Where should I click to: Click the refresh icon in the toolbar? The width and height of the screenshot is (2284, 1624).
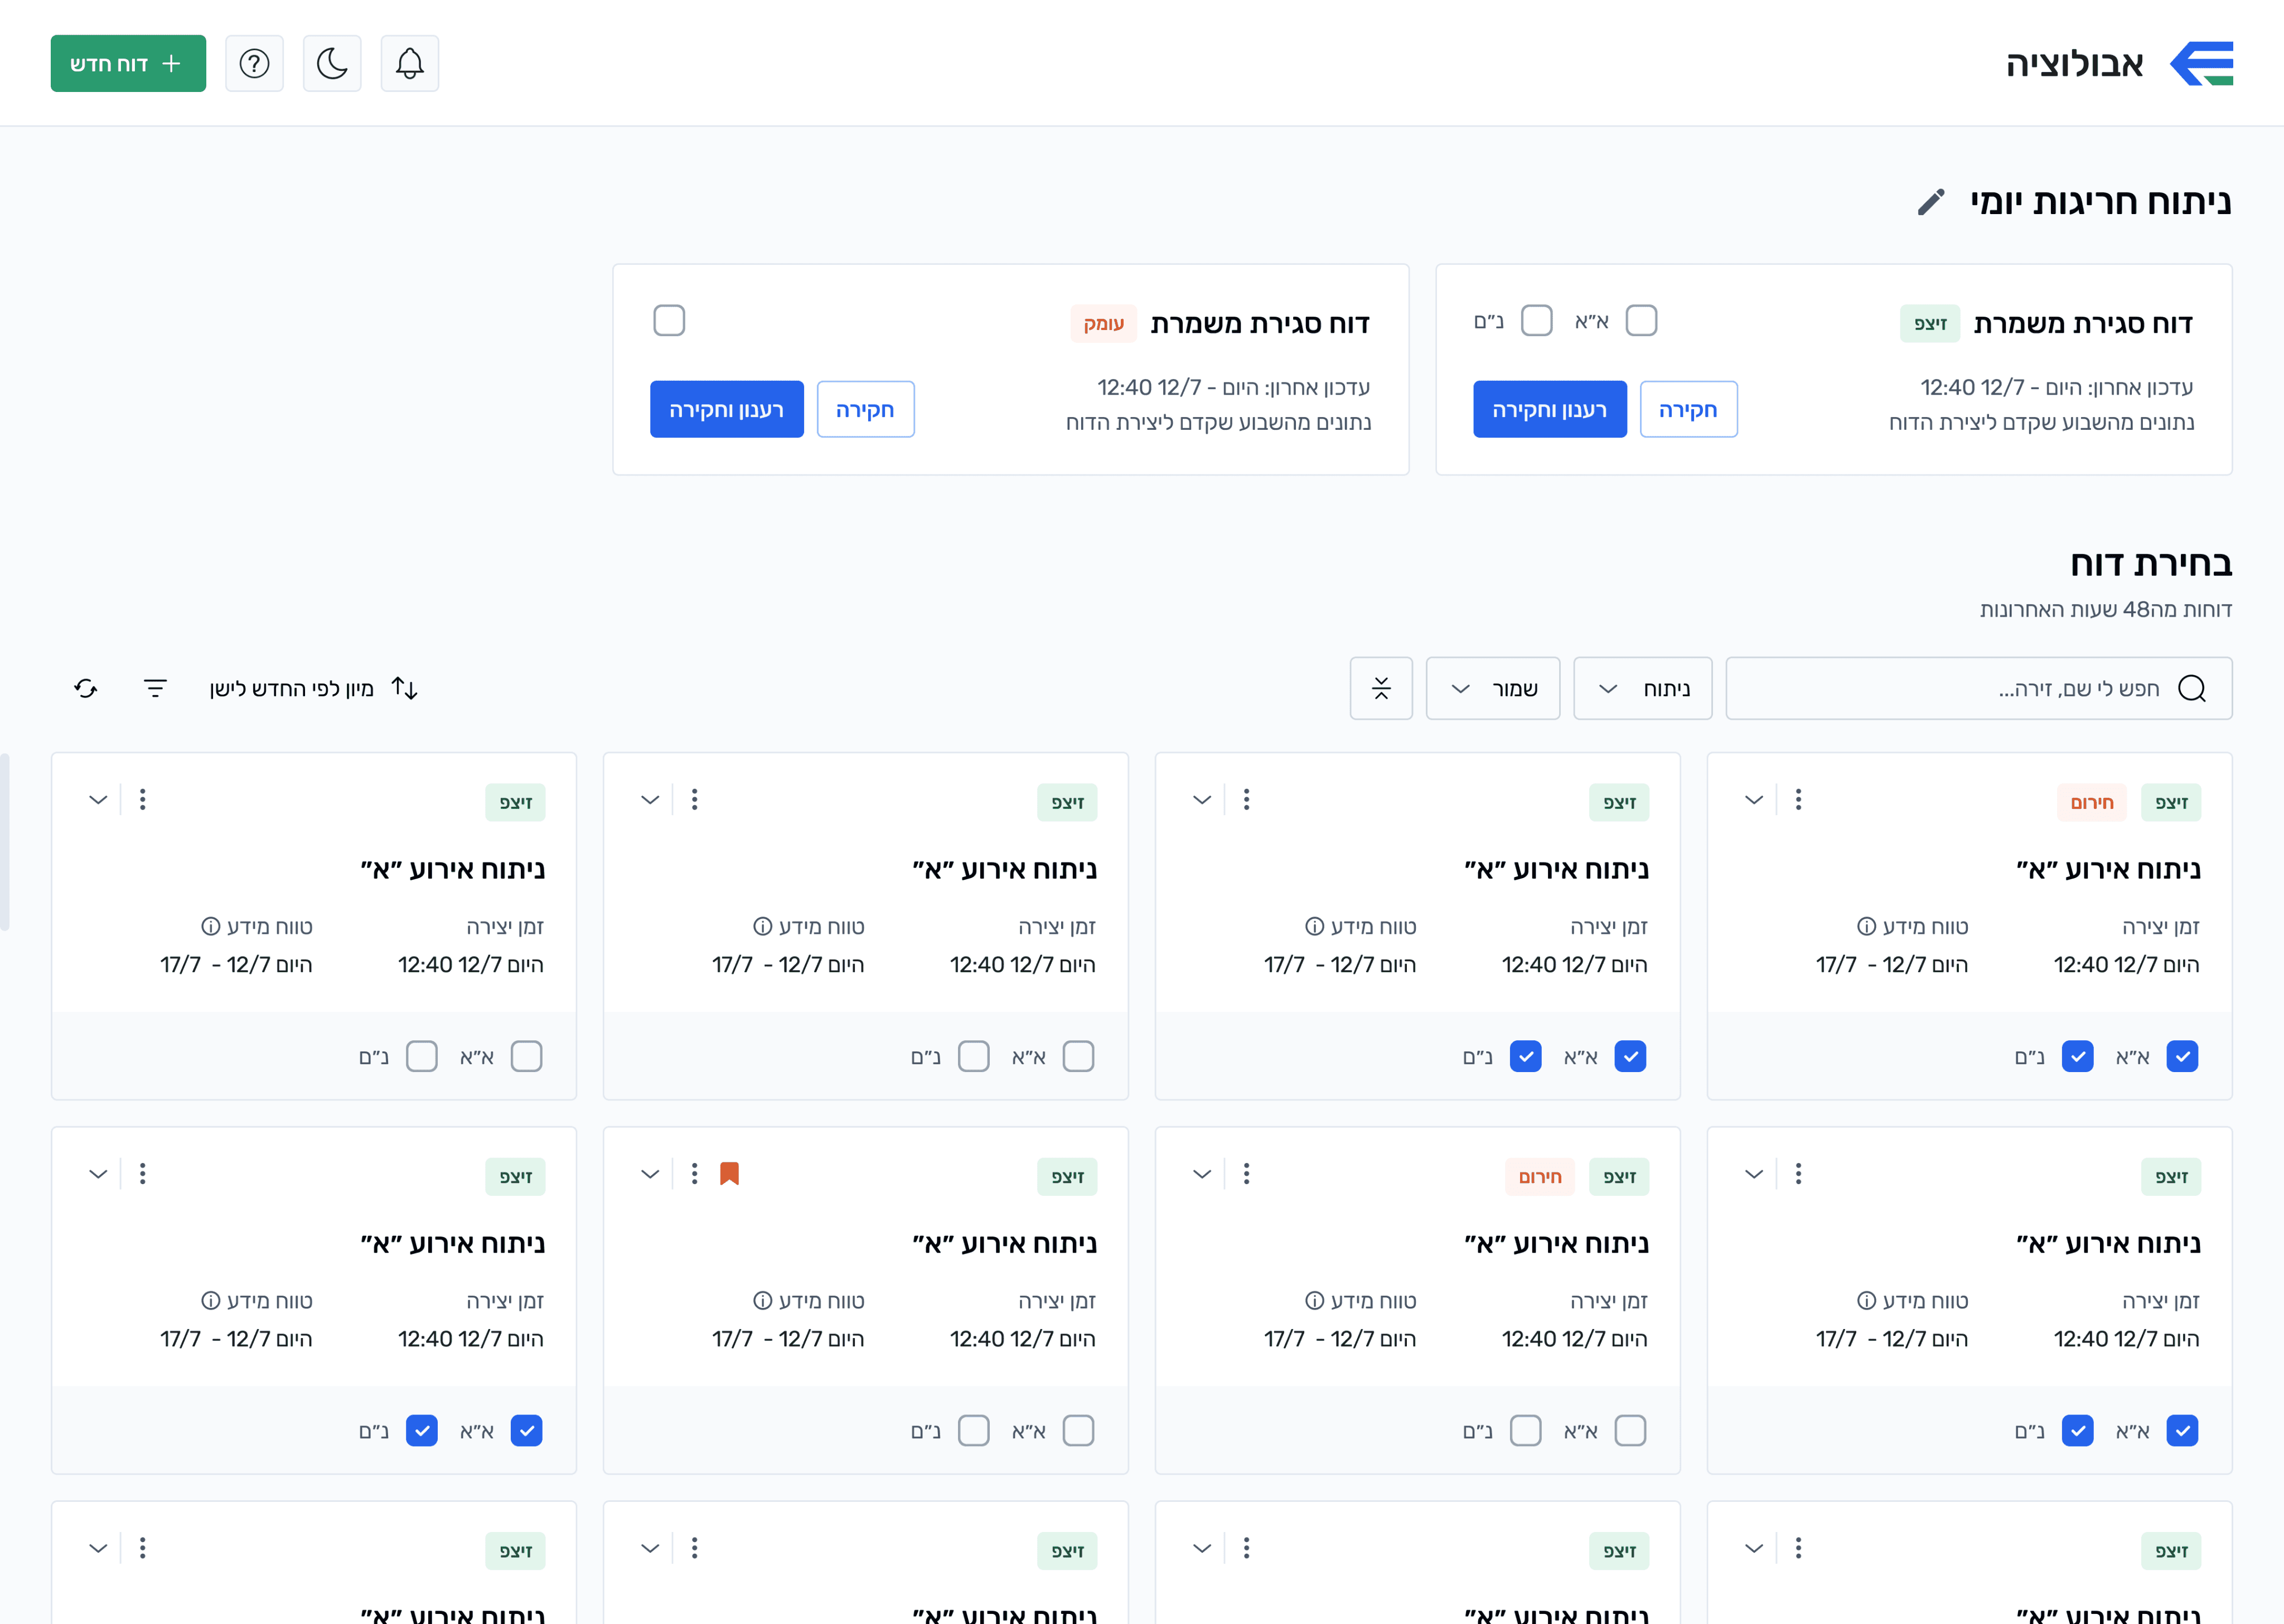point(86,688)
